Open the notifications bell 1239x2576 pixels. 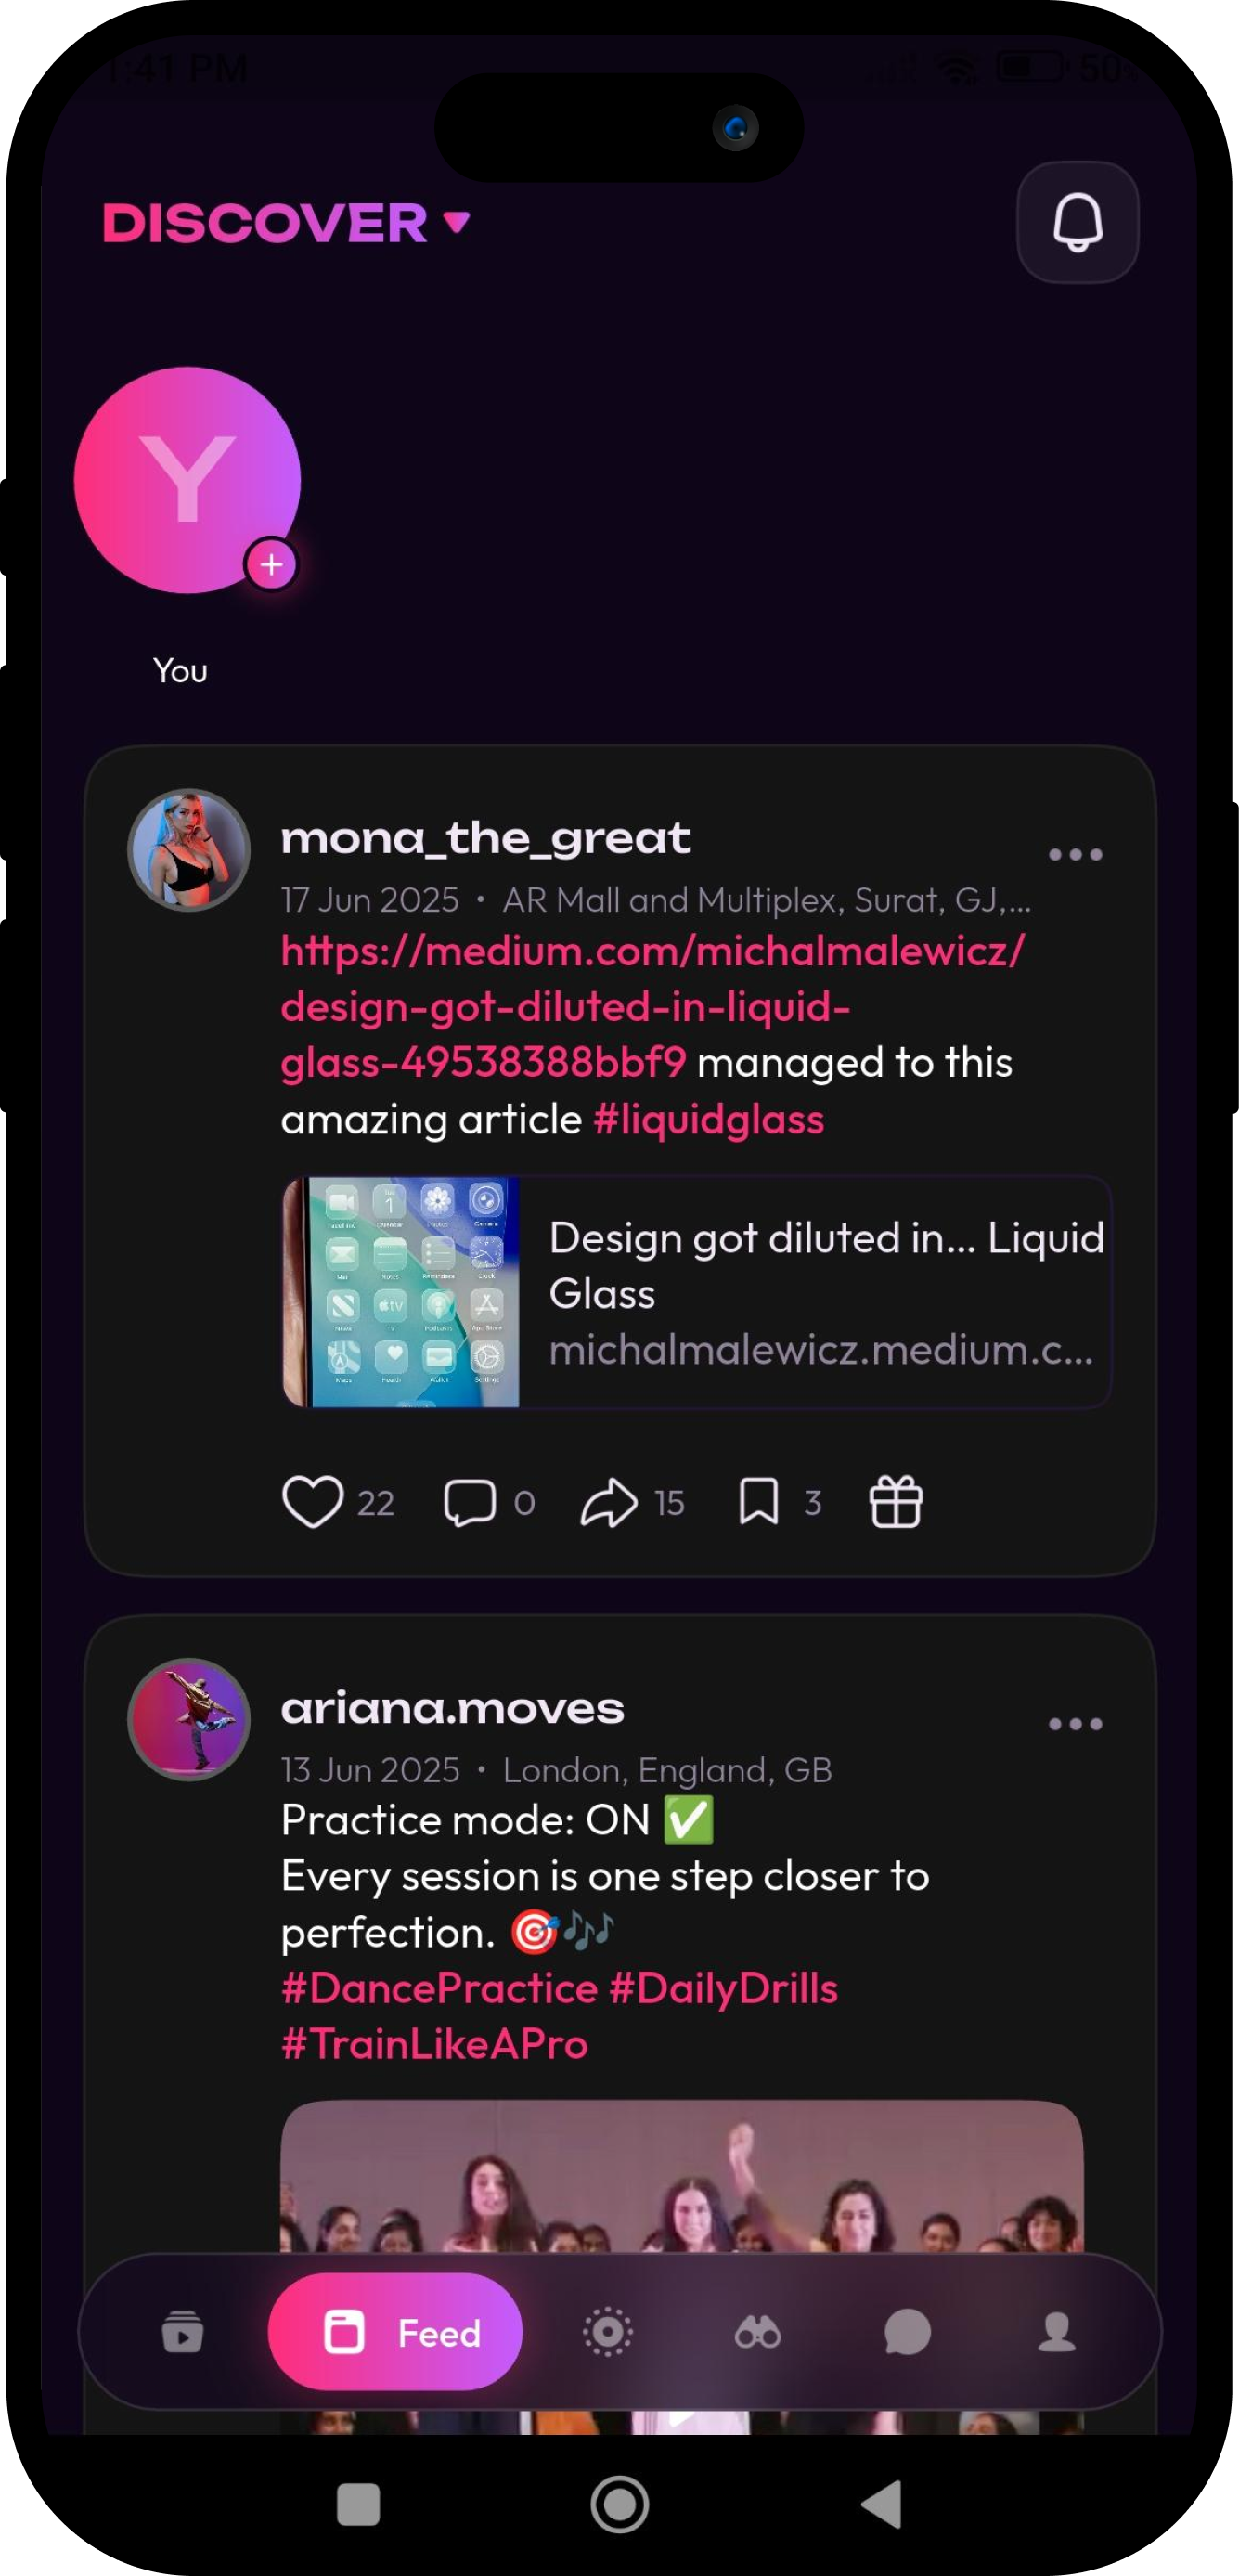(x=1077, y=222)
